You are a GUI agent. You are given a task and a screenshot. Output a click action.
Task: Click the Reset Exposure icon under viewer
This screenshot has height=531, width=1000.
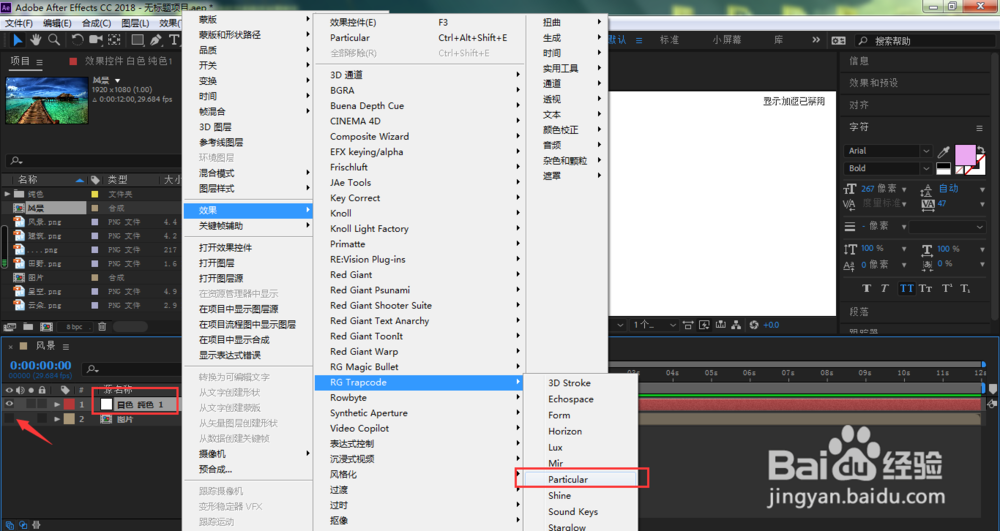[x=754, y=324]
